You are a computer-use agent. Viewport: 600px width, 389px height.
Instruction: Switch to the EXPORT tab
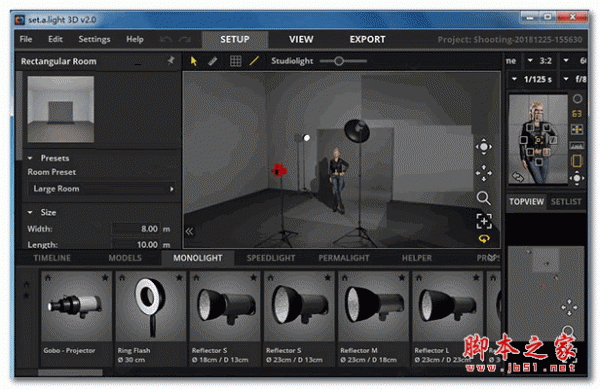click(x=367, y=39)
